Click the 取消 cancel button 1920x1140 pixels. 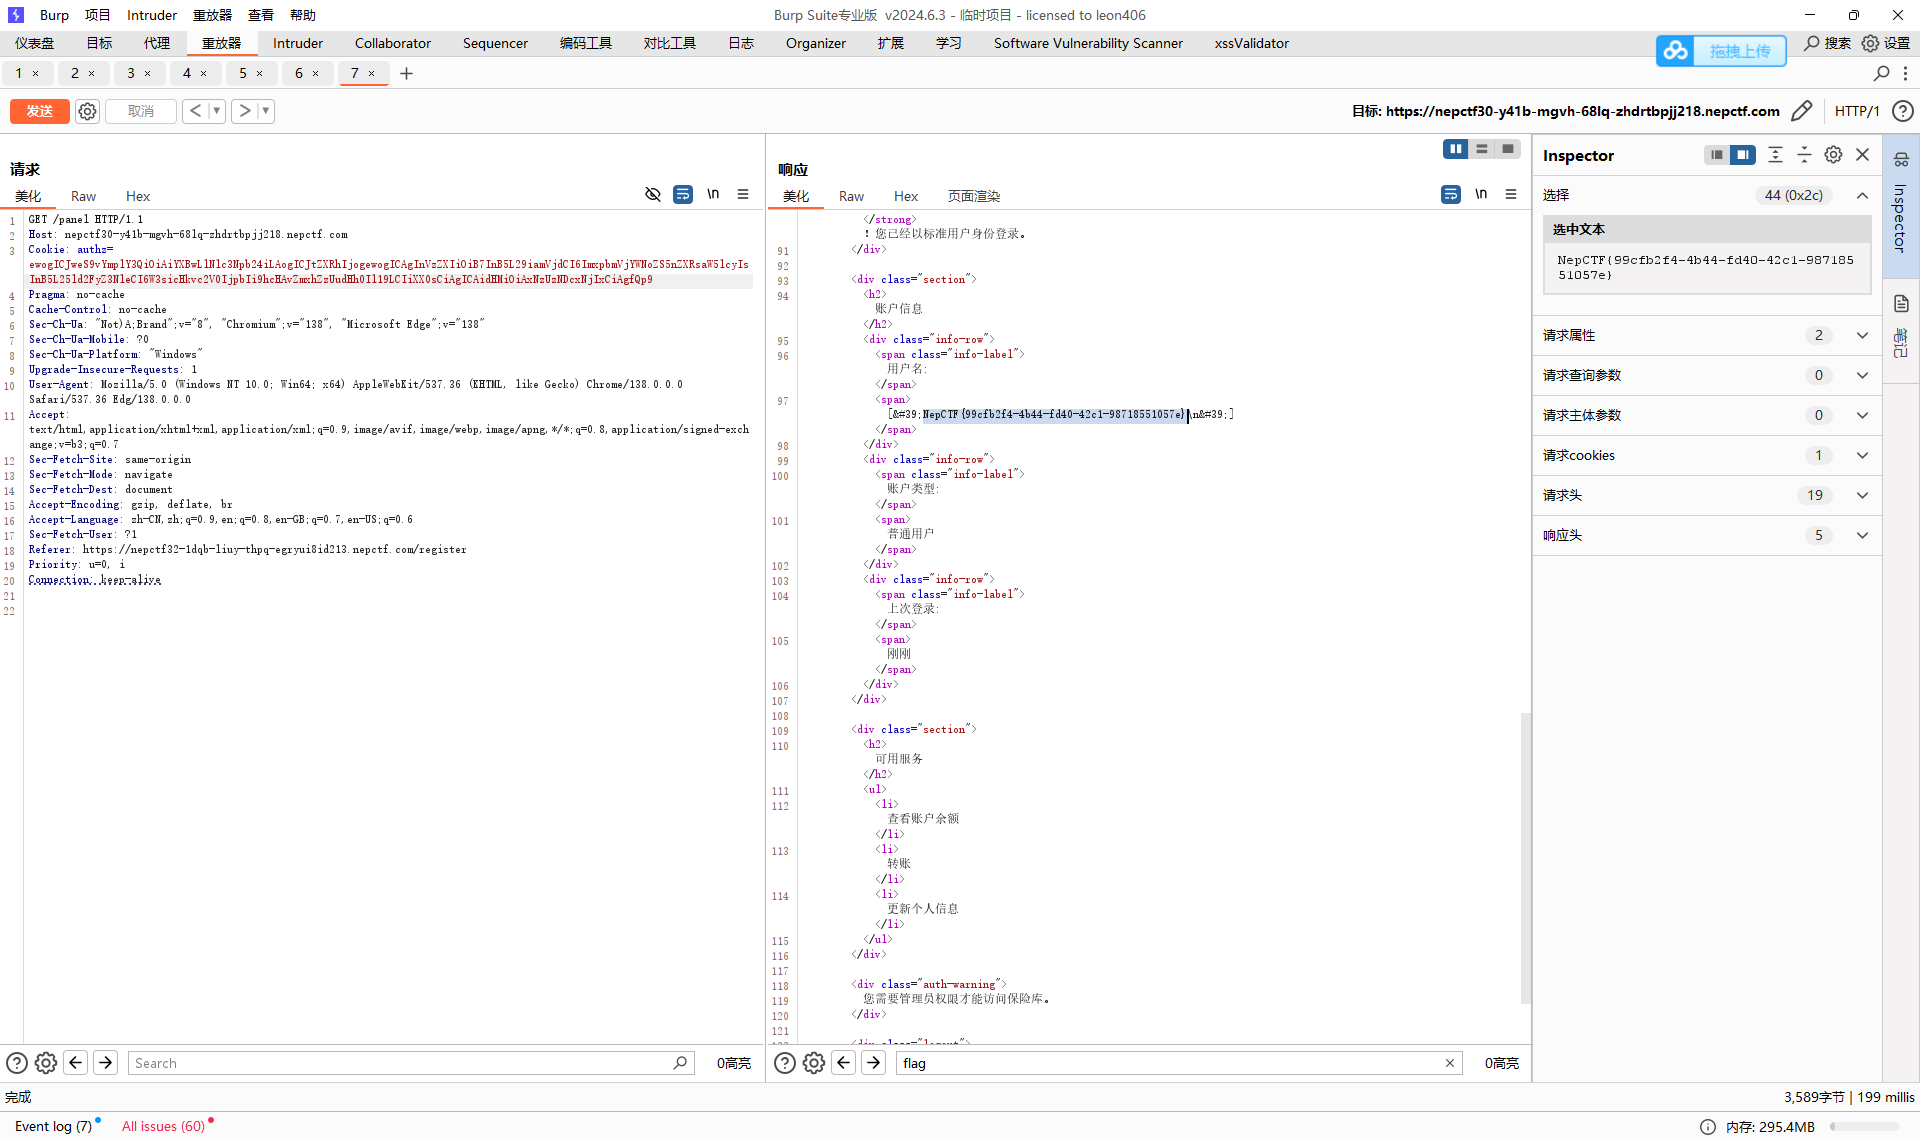[140, 111]
